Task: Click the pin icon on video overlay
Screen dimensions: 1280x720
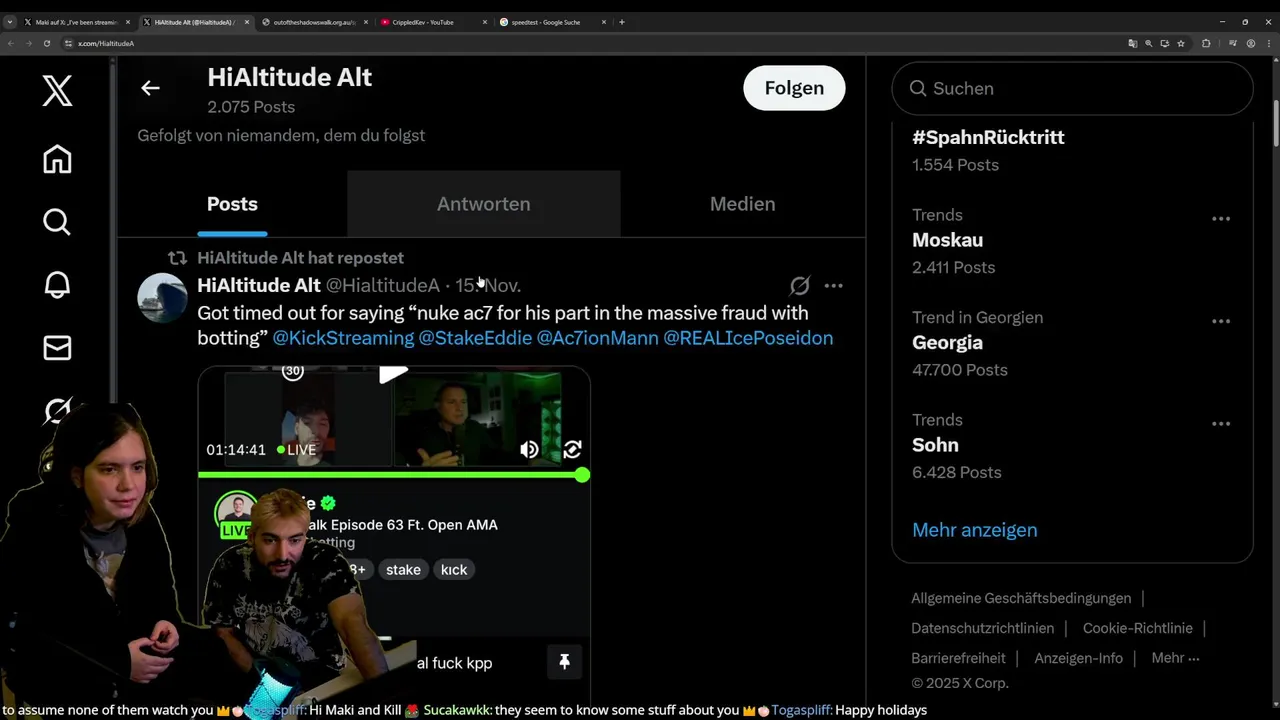Action: tap(564, 661)
